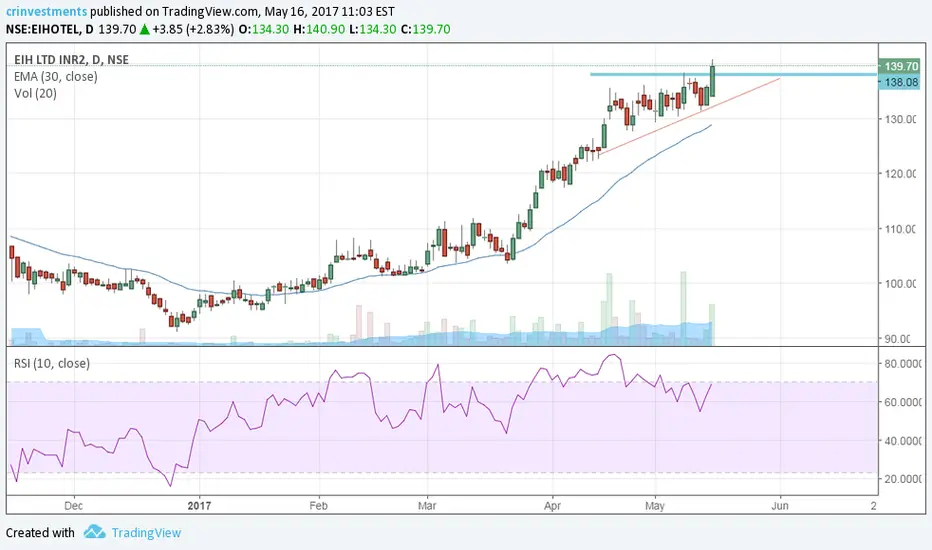Open the crinvestments author link

(x=46, y=11)
